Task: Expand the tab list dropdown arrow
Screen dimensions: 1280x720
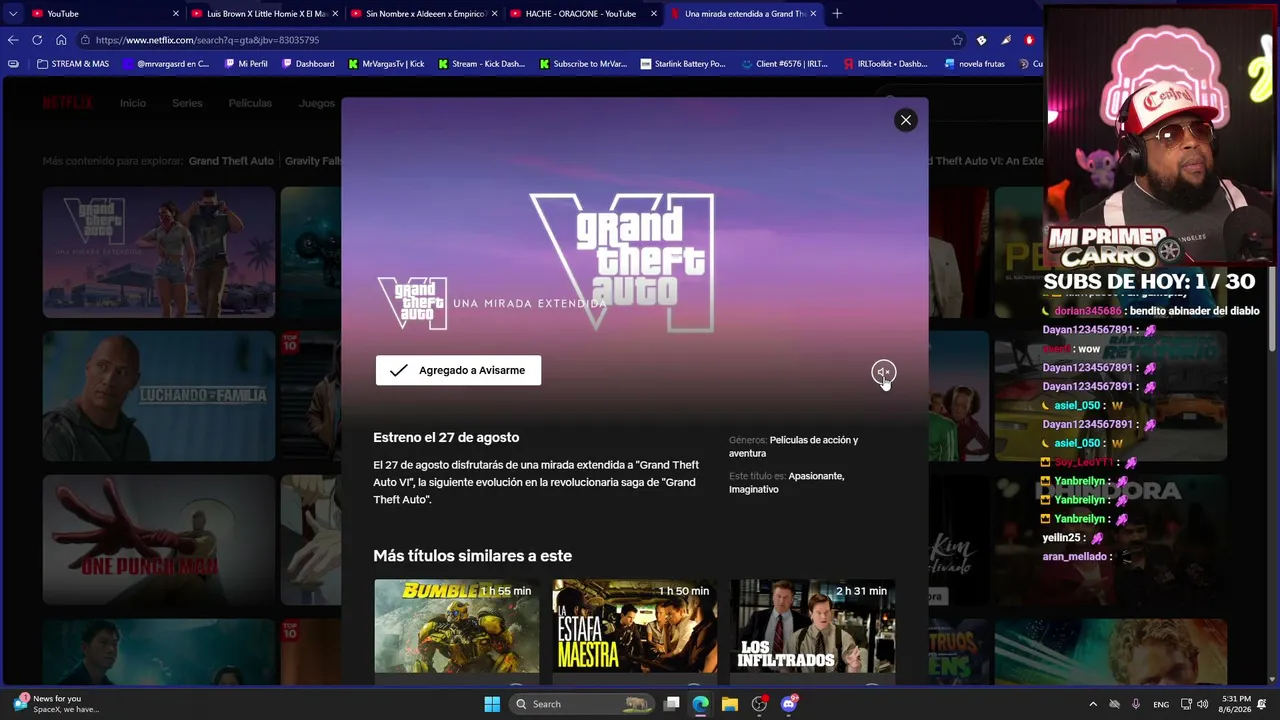Action: click(12, 14)
